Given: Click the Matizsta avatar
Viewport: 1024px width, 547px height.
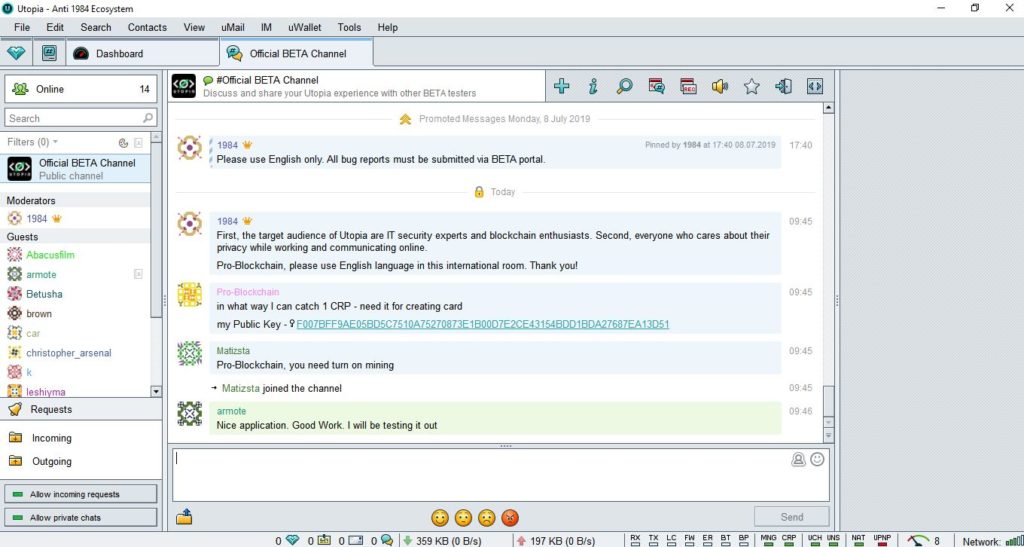Looking at the screenshot, I should coord(189,353).
